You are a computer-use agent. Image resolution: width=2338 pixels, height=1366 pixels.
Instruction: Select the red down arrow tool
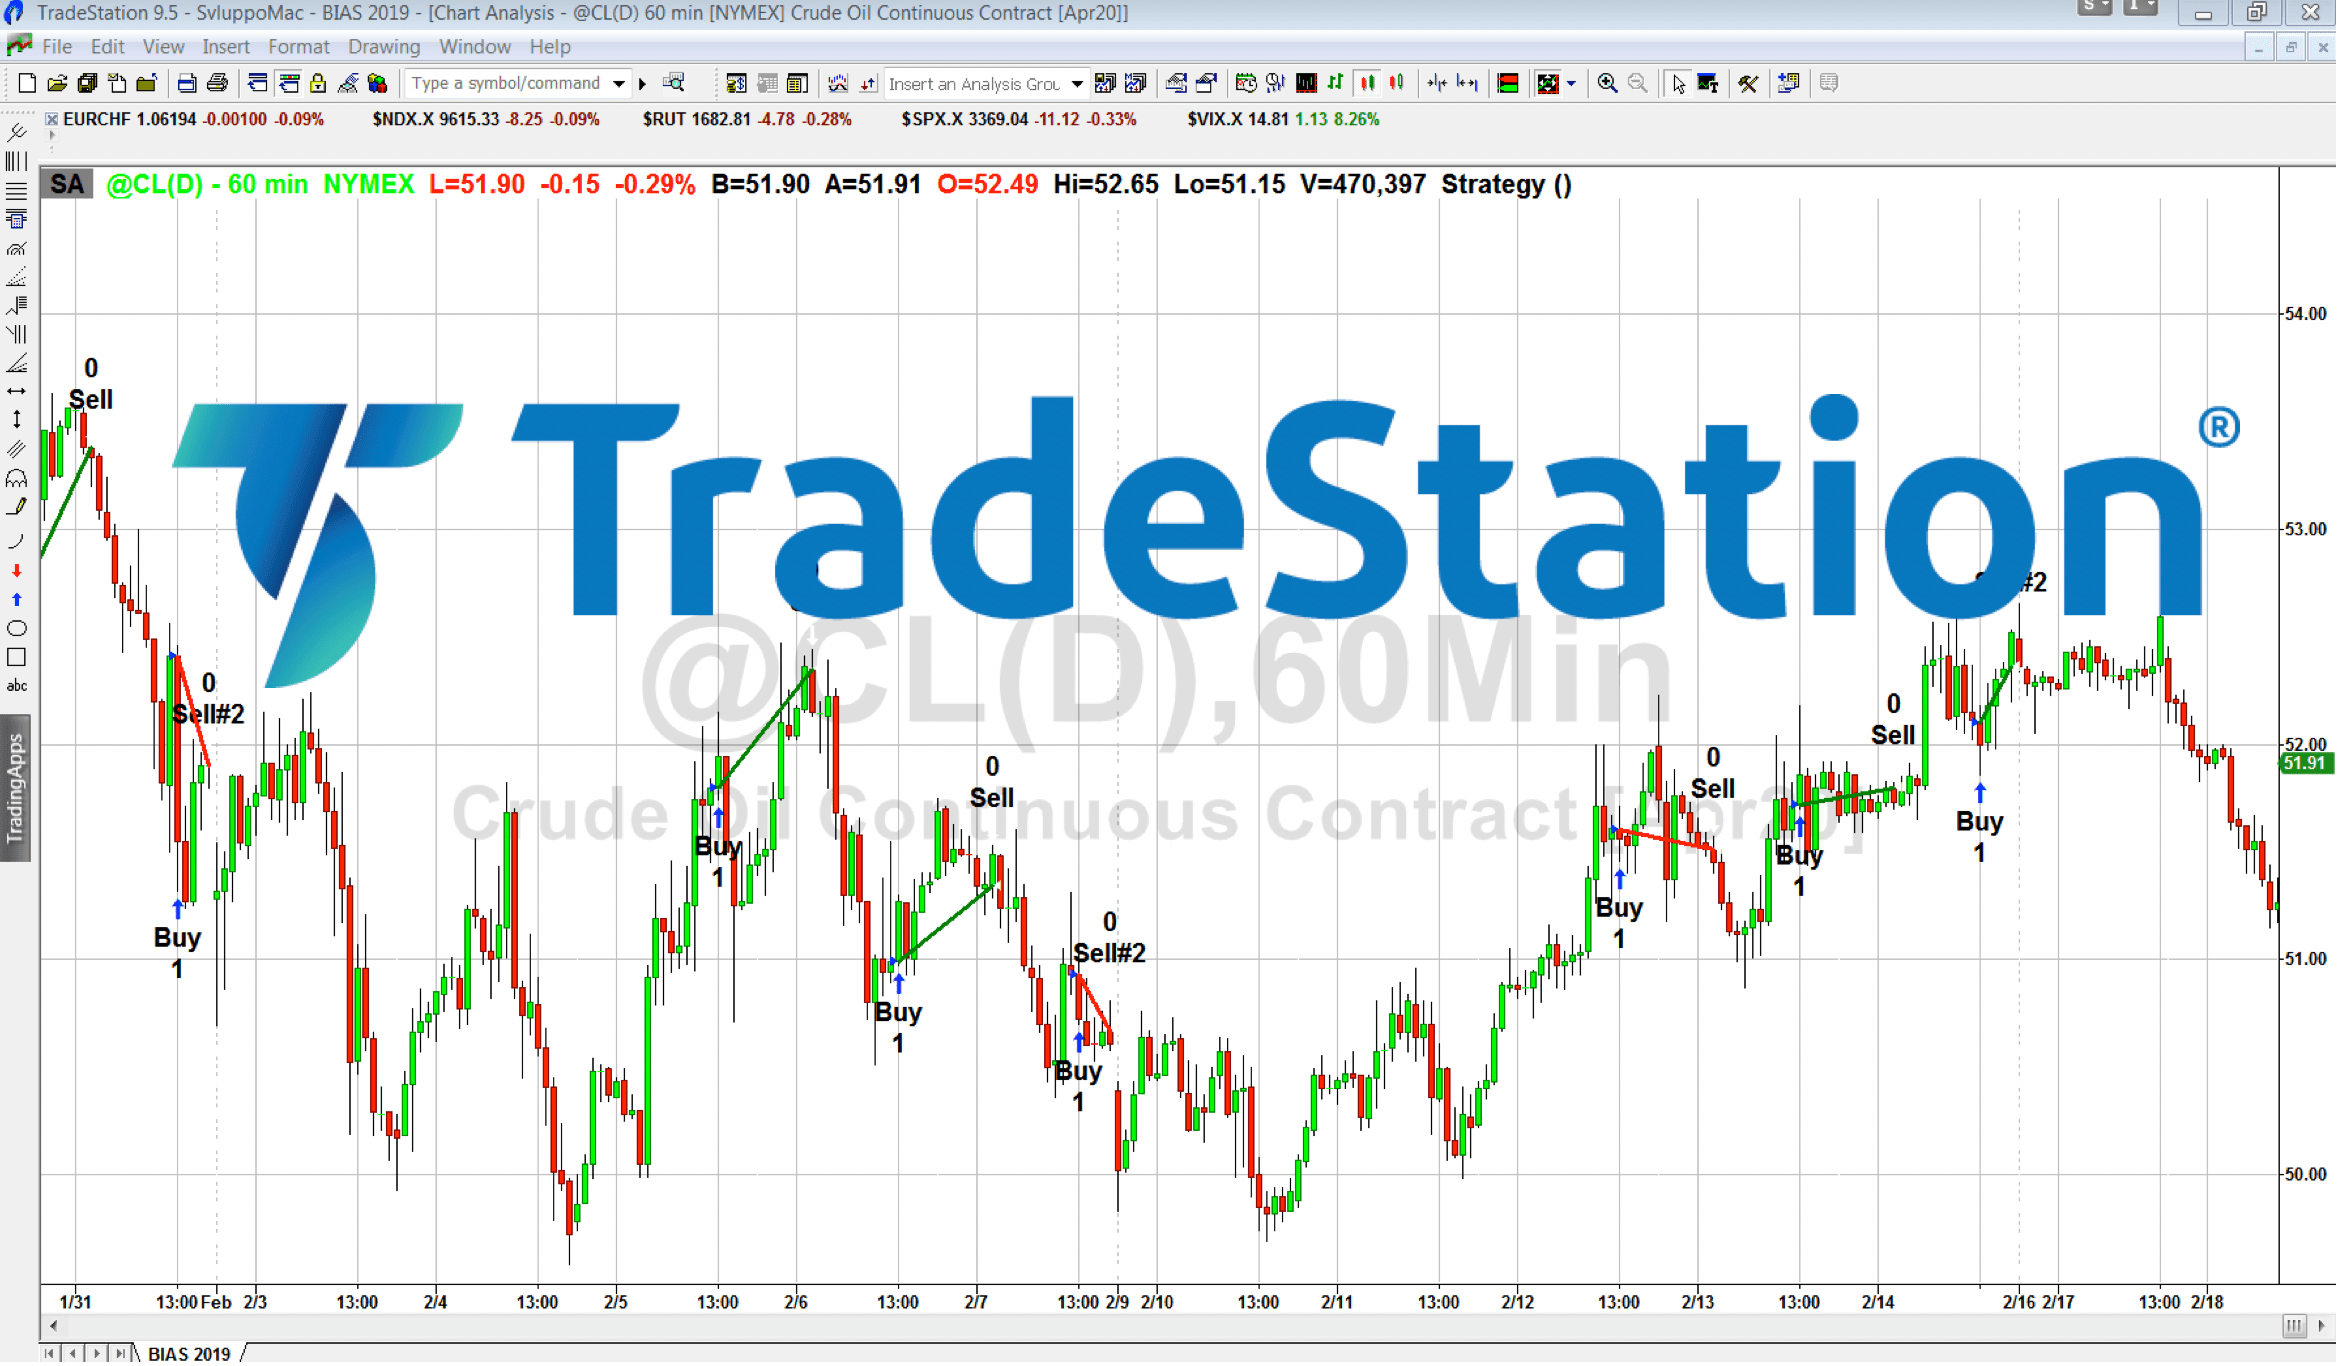pos(17,571)
